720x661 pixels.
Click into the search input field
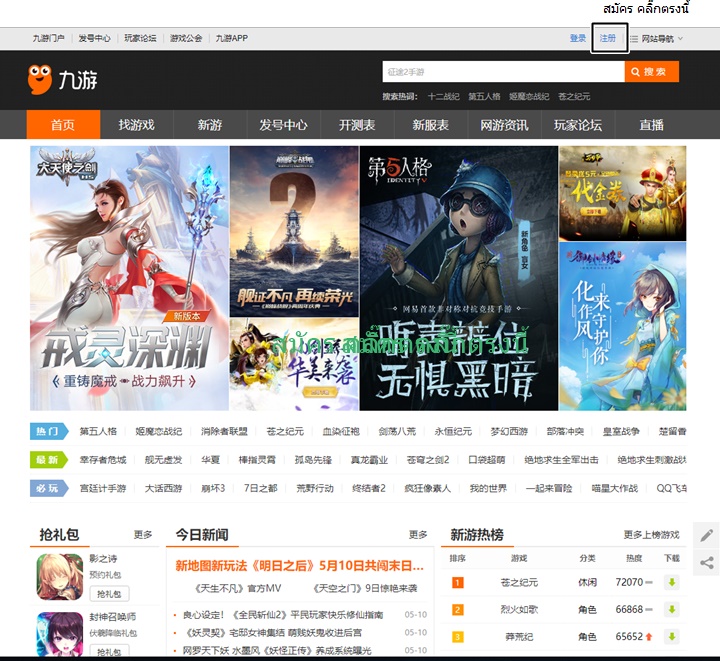click(x=503, y=72)
